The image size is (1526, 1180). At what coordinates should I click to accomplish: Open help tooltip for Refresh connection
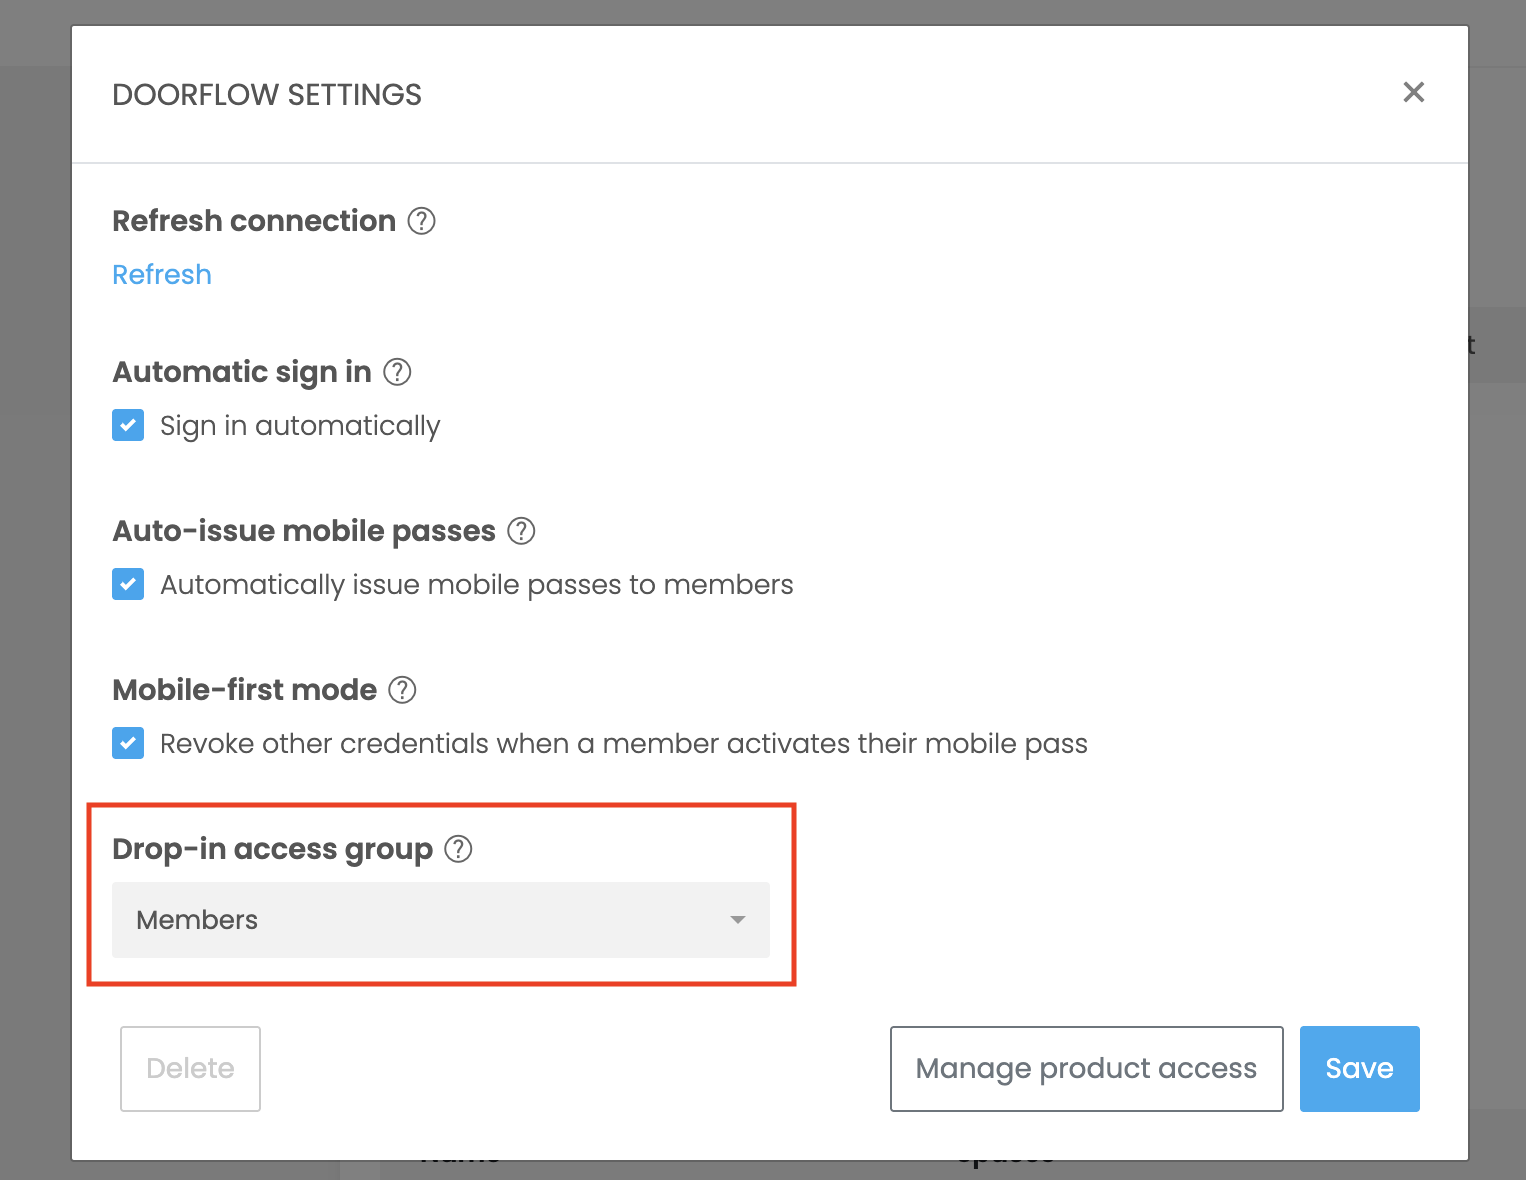tap(422, 221)
